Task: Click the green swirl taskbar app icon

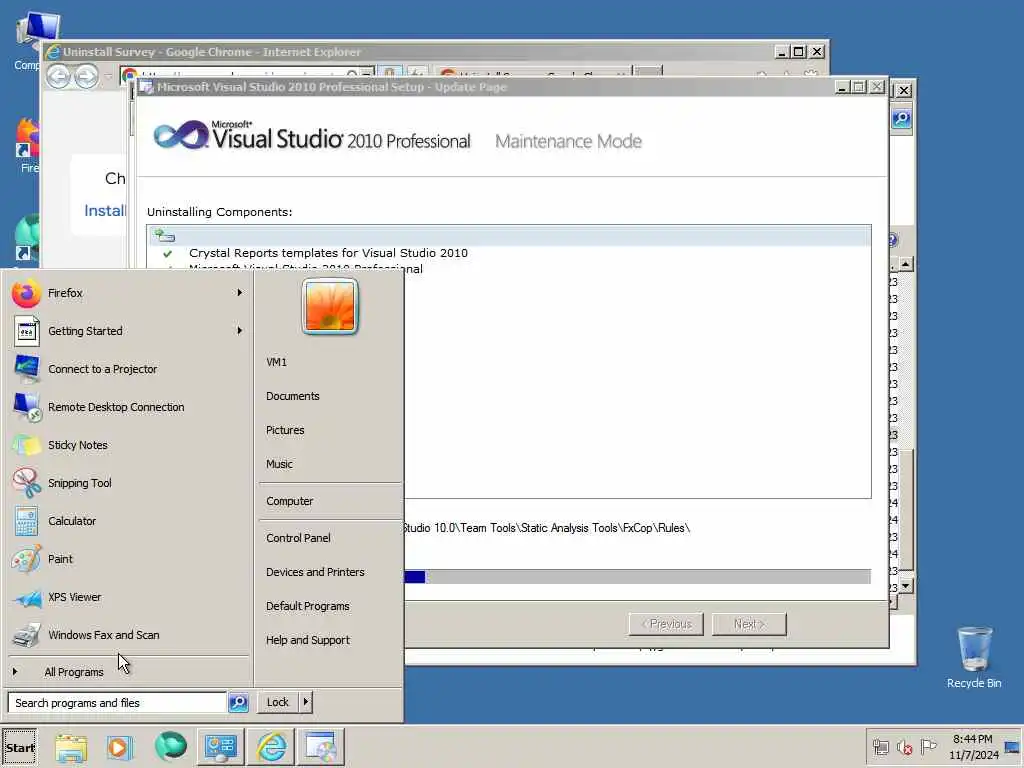Action: (x=170, y=746)
